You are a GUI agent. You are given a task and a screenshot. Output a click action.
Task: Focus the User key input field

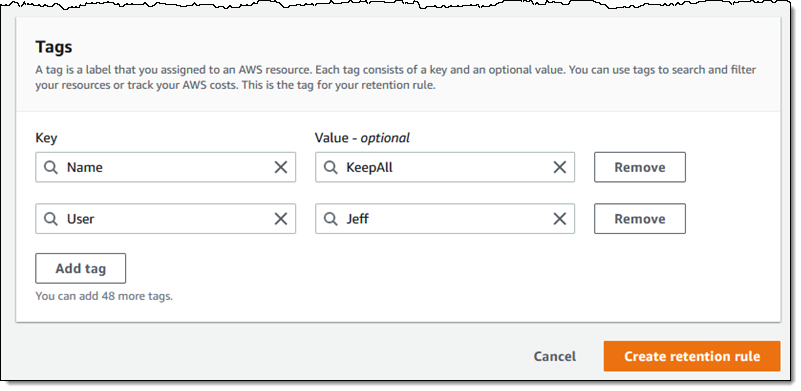coord(166,219)
